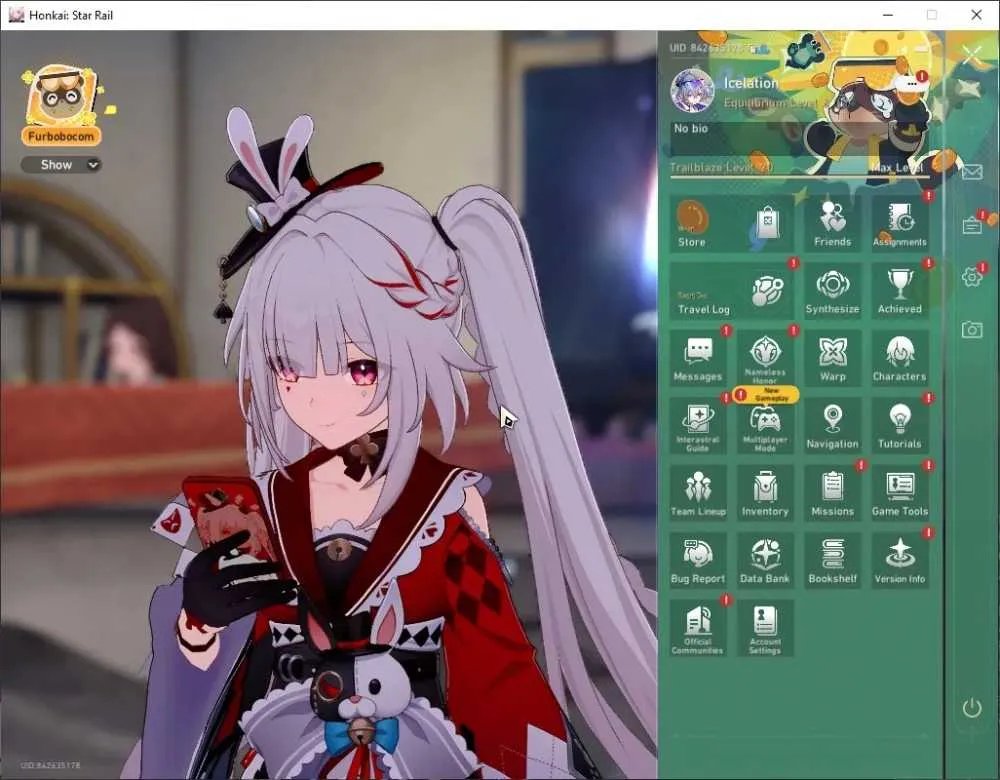Image resolution: width=1000 pixels, height=780 pixels.
Task: Click the power logout icon
Action: pyautogui.click(x=971, y=708)
